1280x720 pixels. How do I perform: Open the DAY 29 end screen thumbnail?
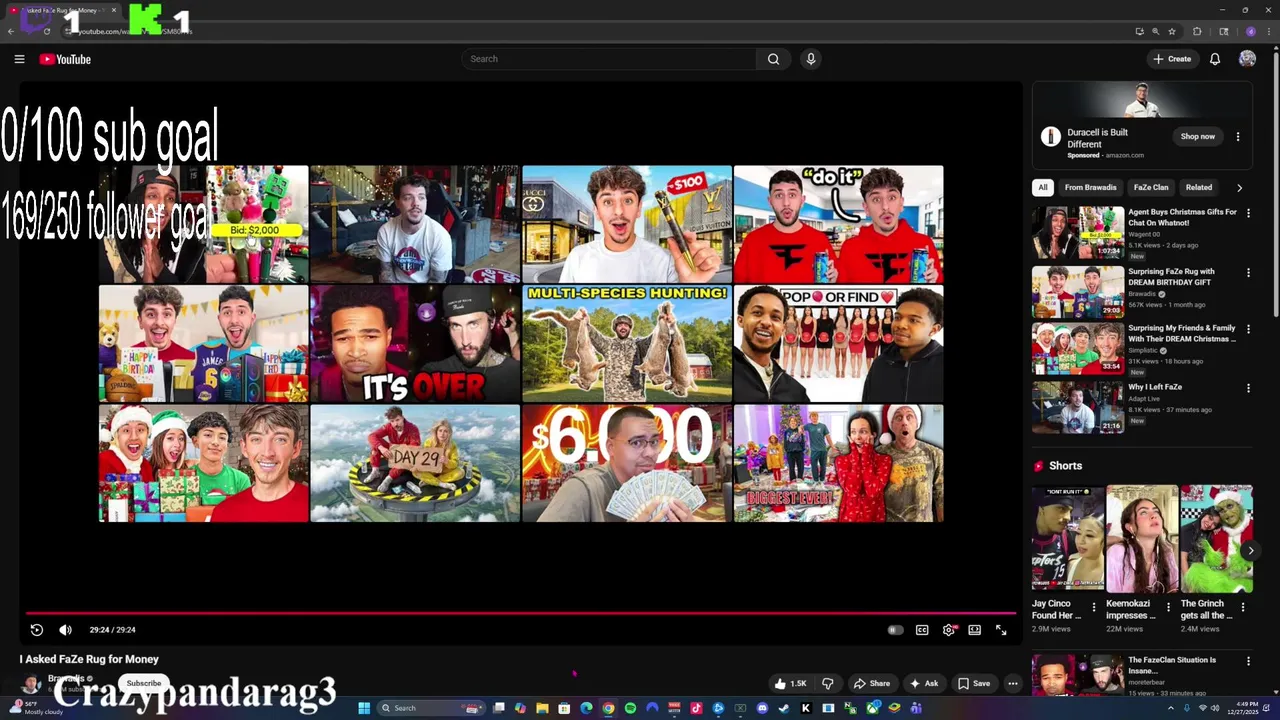[x=415, y=463]
